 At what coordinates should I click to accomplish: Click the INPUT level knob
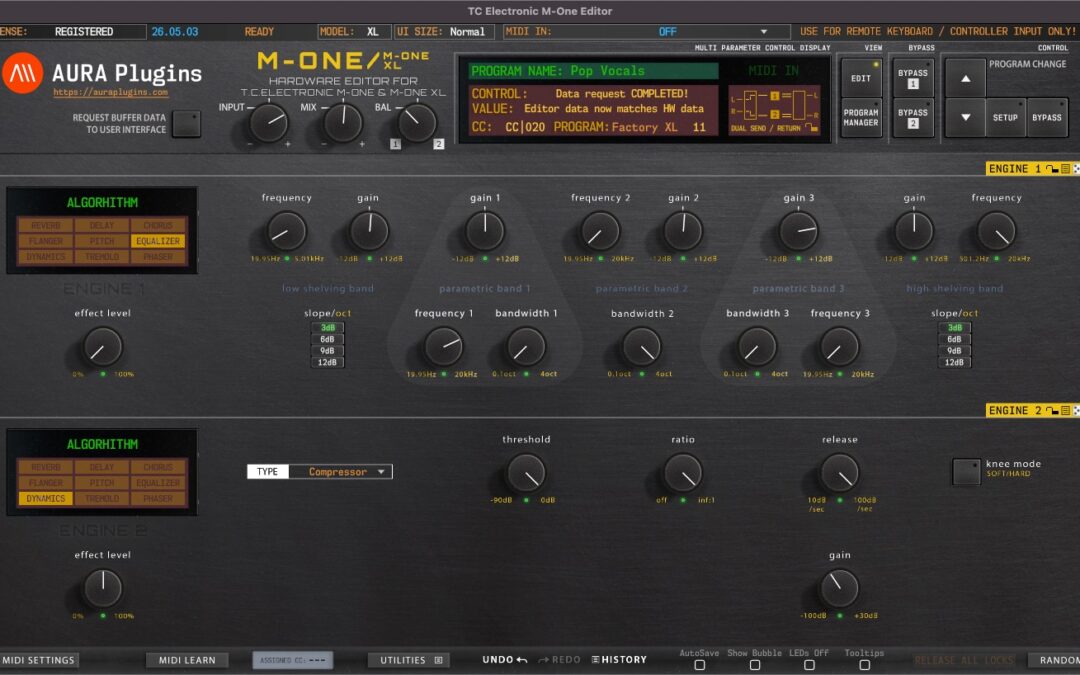269,123
